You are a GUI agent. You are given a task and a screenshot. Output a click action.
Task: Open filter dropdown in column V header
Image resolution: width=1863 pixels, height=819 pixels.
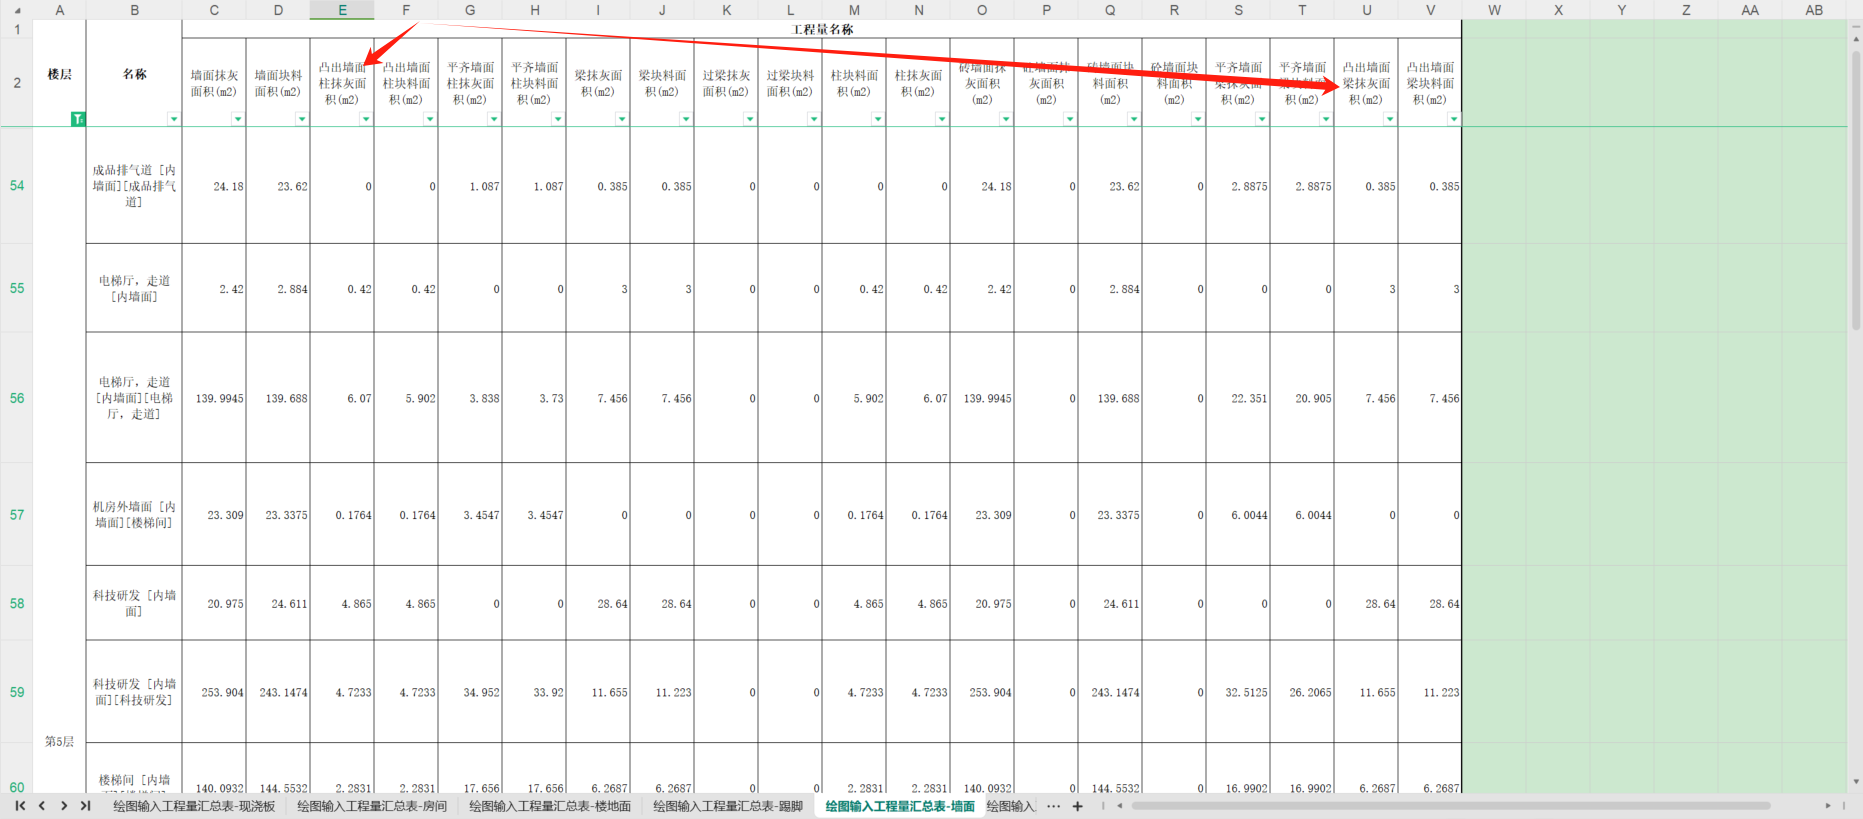pos(1454,119)
